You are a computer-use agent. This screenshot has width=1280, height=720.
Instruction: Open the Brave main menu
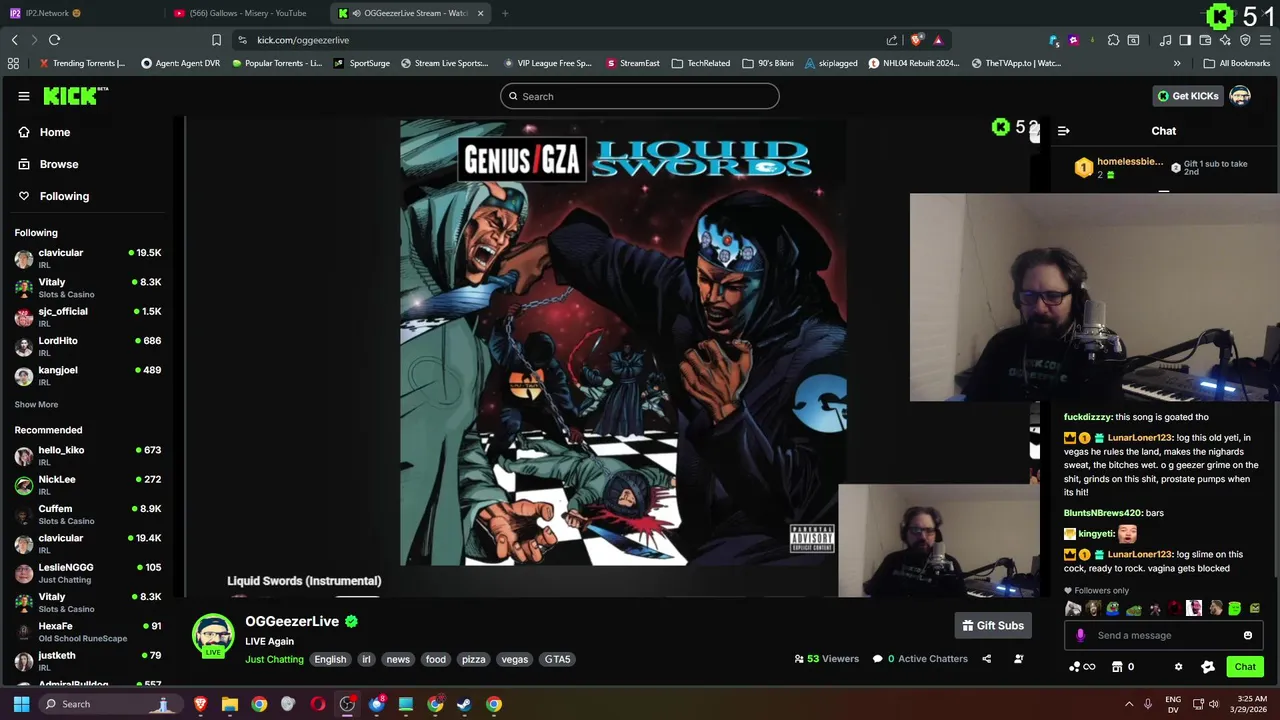pos(1265,40)
